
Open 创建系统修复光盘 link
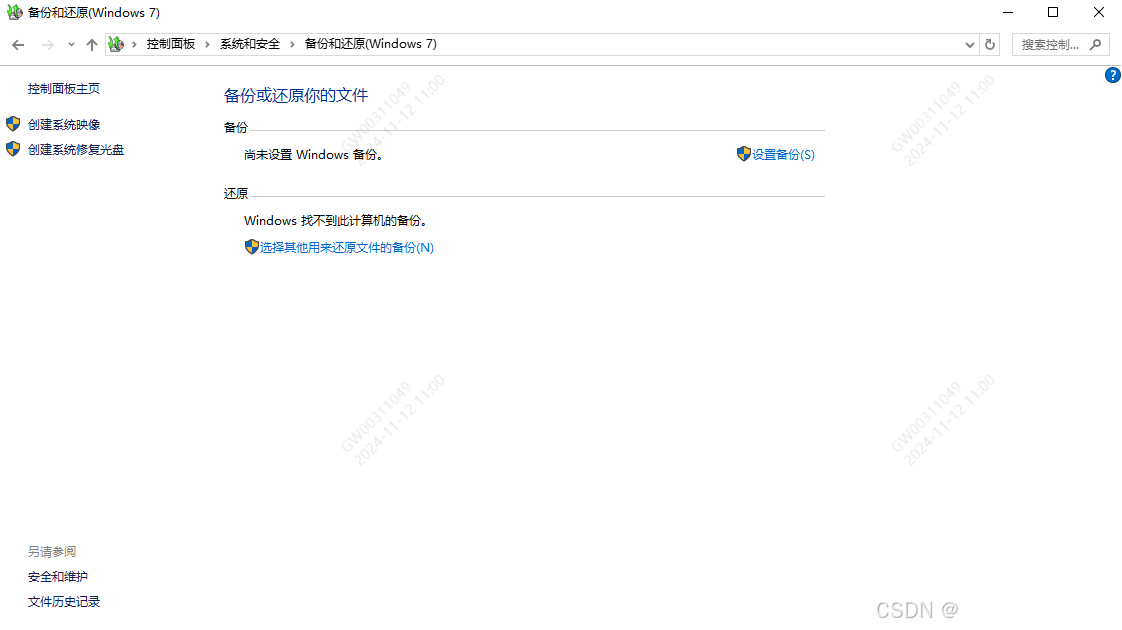pos(76,150)
